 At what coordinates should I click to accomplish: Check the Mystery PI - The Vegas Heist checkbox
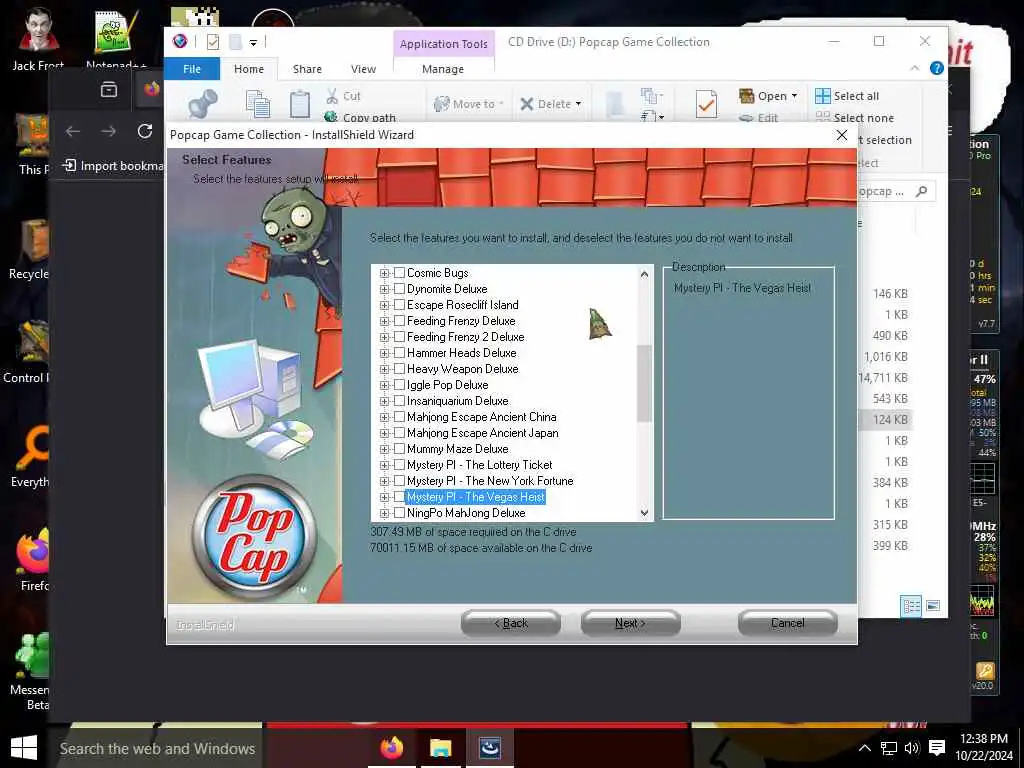(399, 497)
